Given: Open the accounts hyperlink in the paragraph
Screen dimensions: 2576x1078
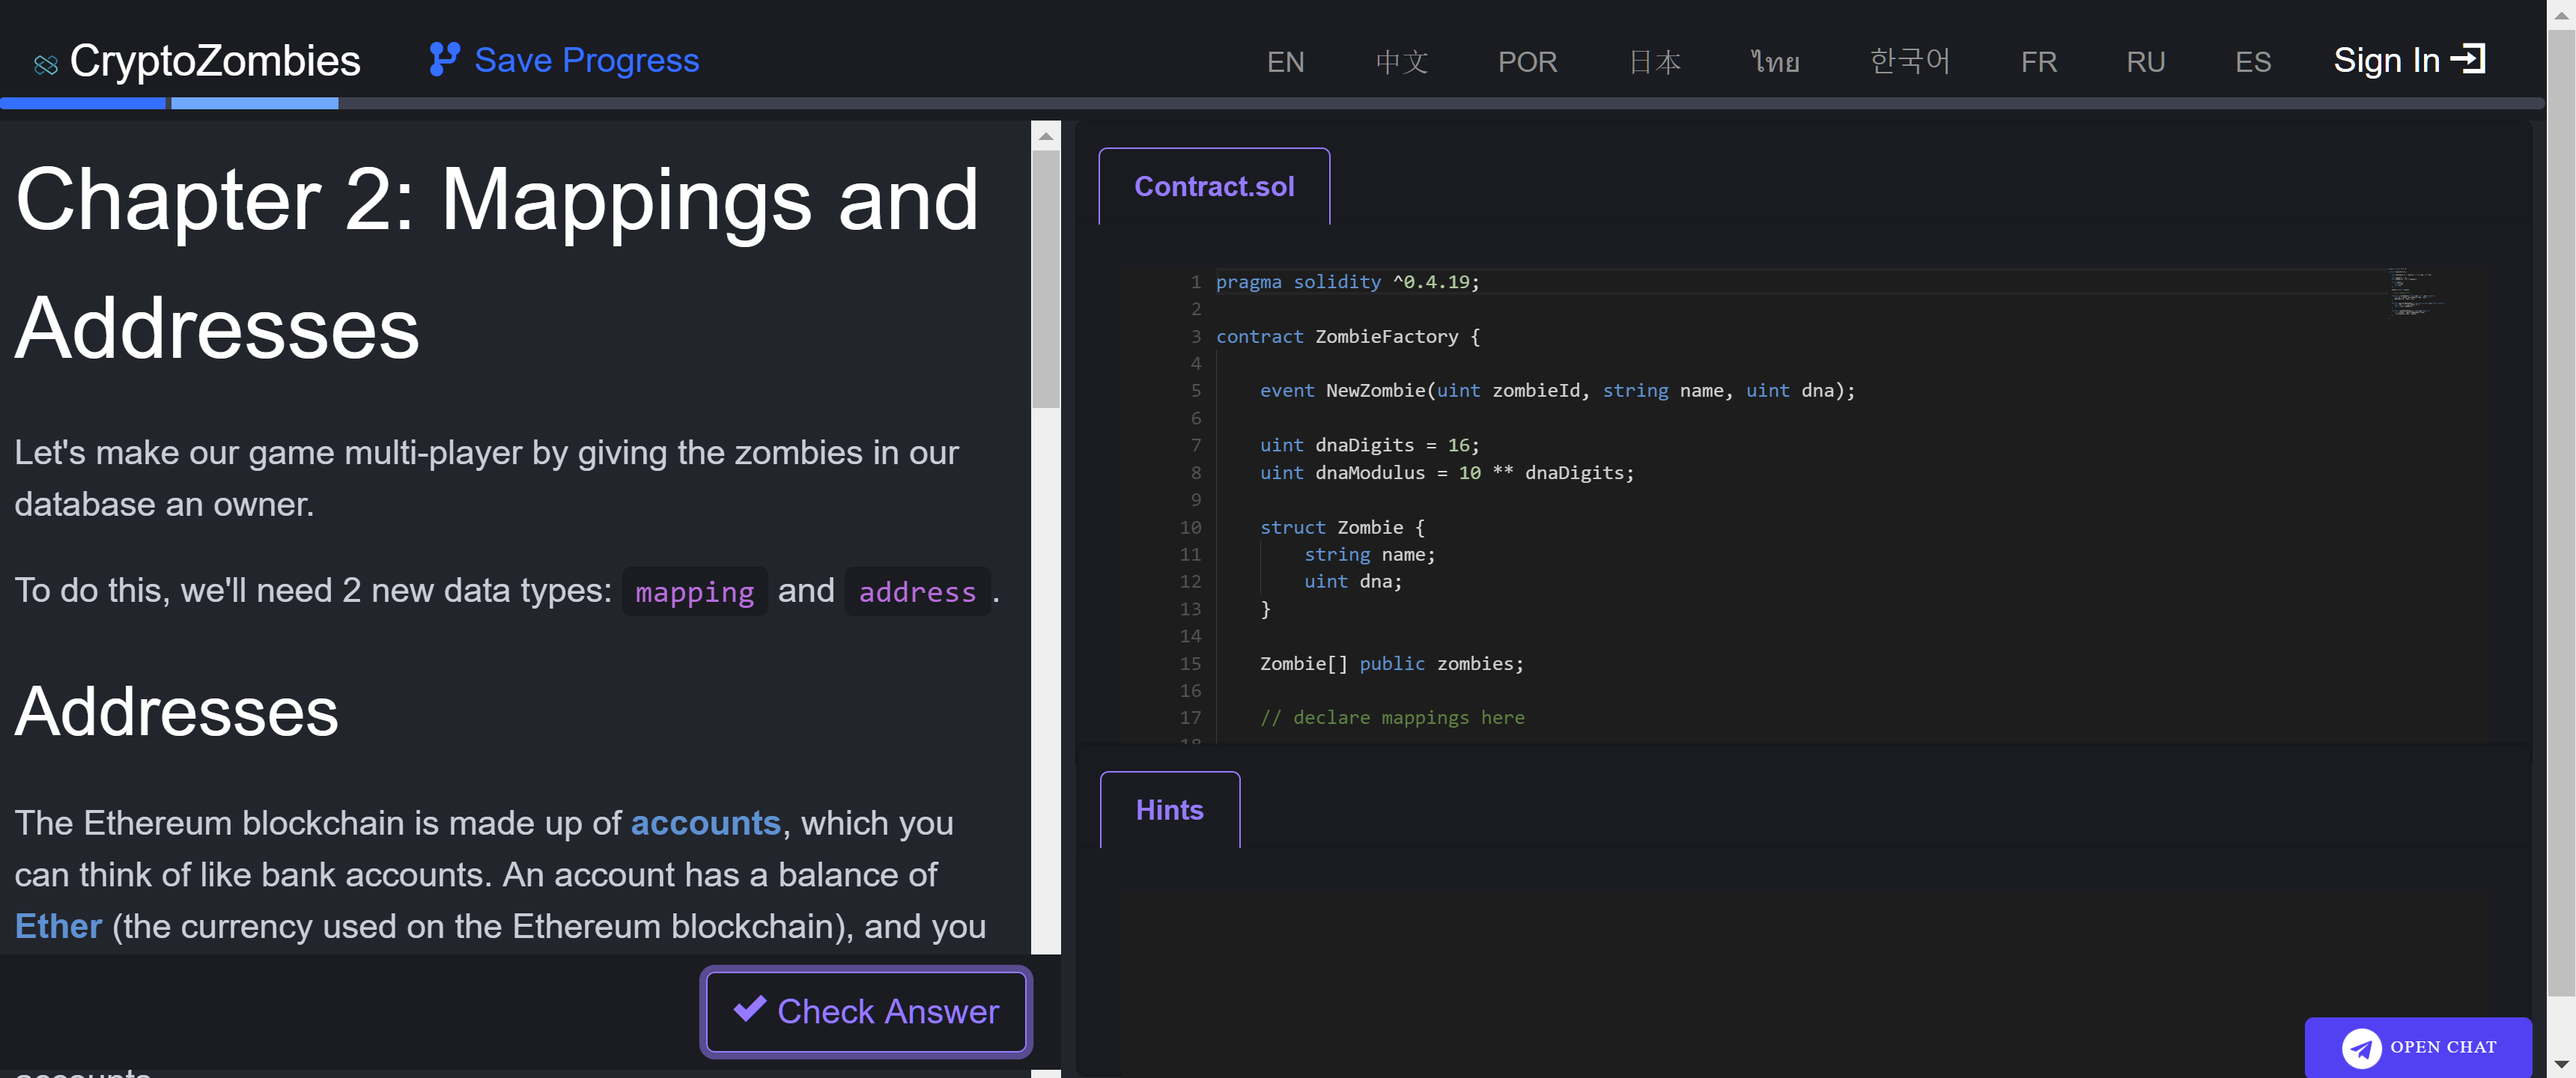Looking at the screenshot, I should (x=706, y=823).
